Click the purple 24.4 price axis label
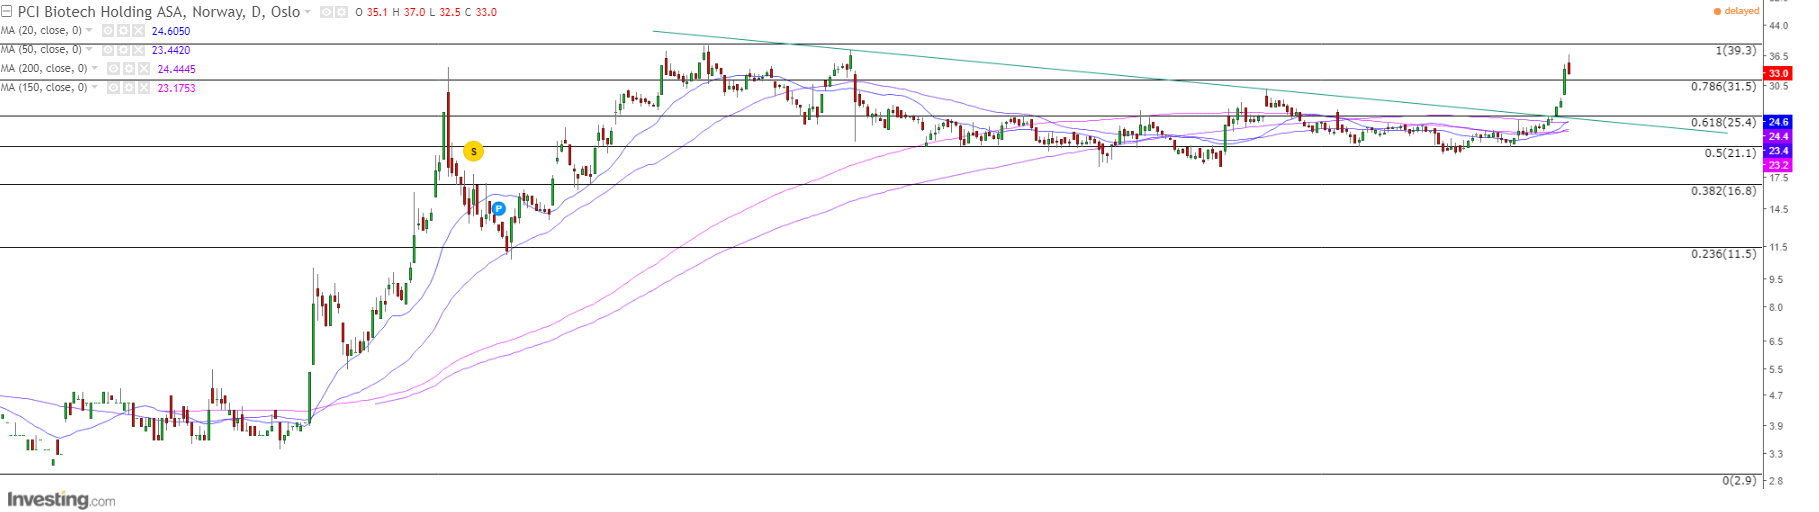The height and width of the screenshot is (512, 1819). (x=1778, y=136)
